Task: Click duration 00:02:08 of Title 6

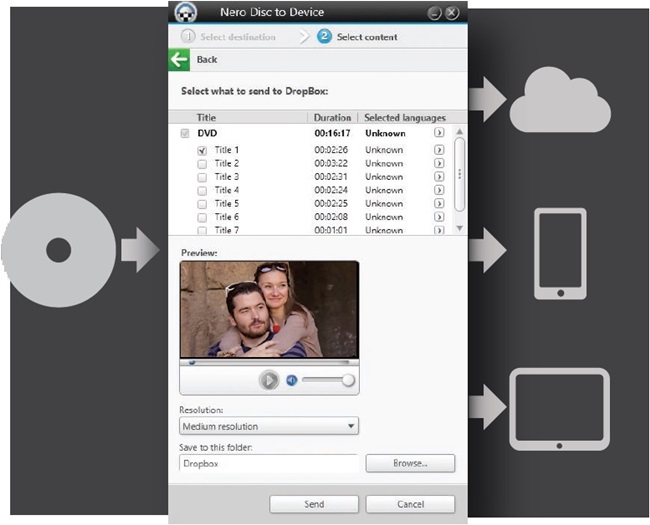Action: (x=331, y=217)
